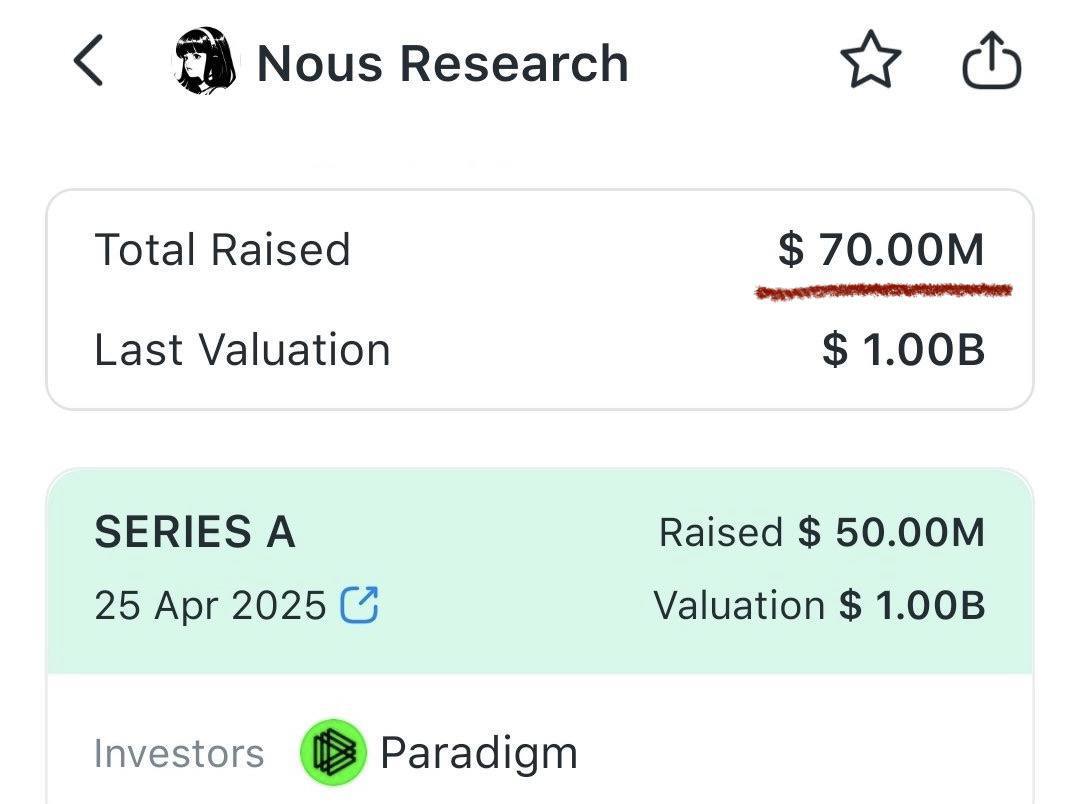
Task: Tap the 25 Apr 2025 round date
Action: [x=210, y=606]
